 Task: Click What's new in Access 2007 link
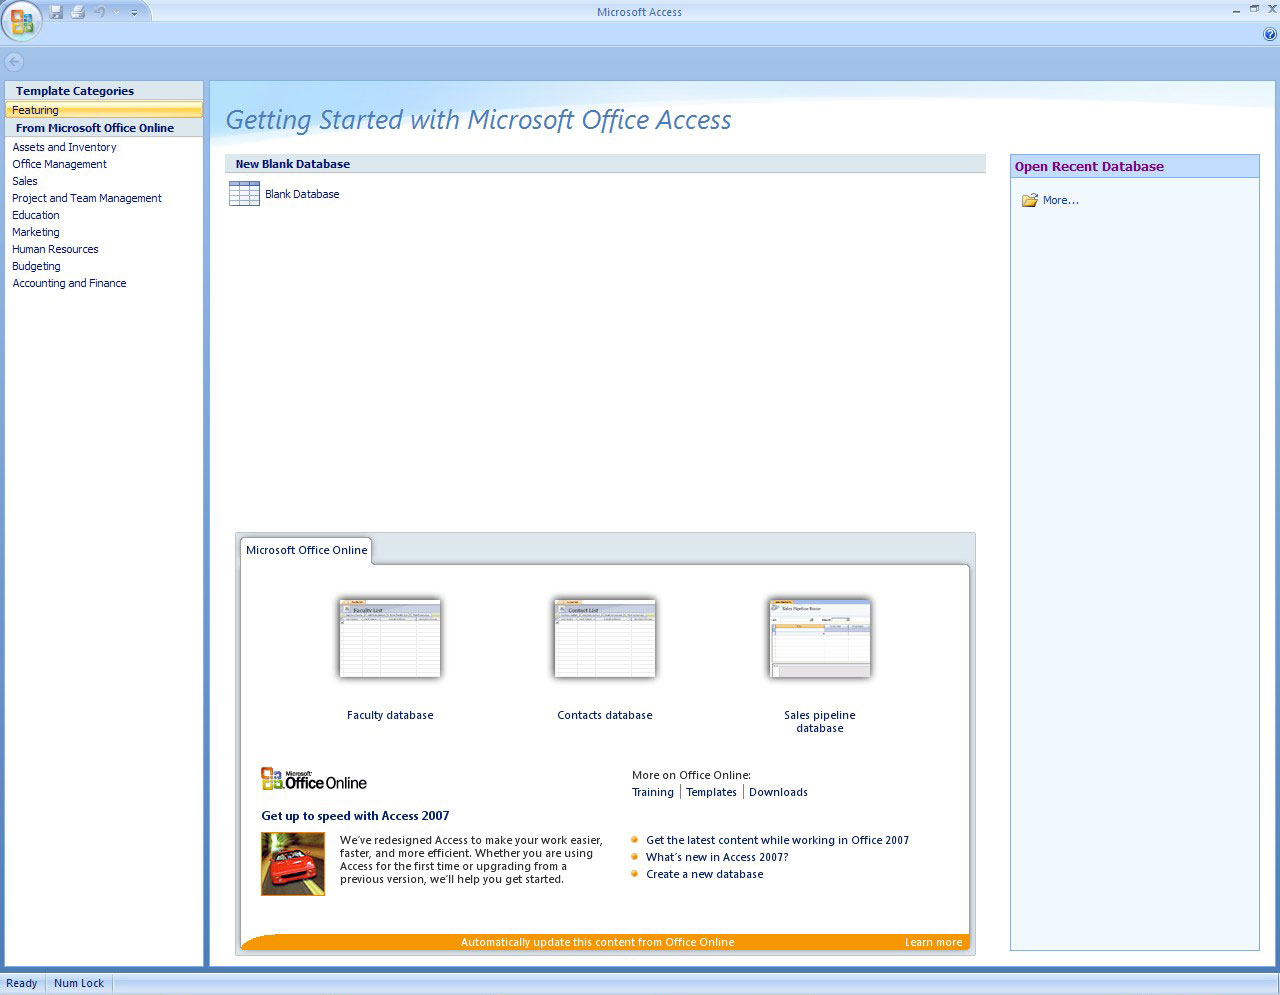point(717,857)
